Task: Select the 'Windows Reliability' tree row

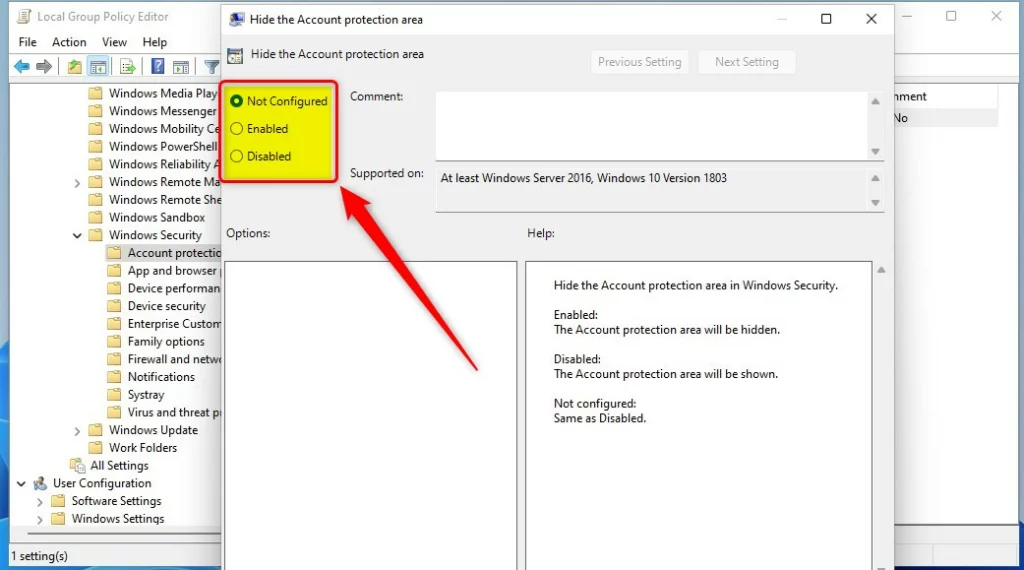Action: tap(163, 164)
